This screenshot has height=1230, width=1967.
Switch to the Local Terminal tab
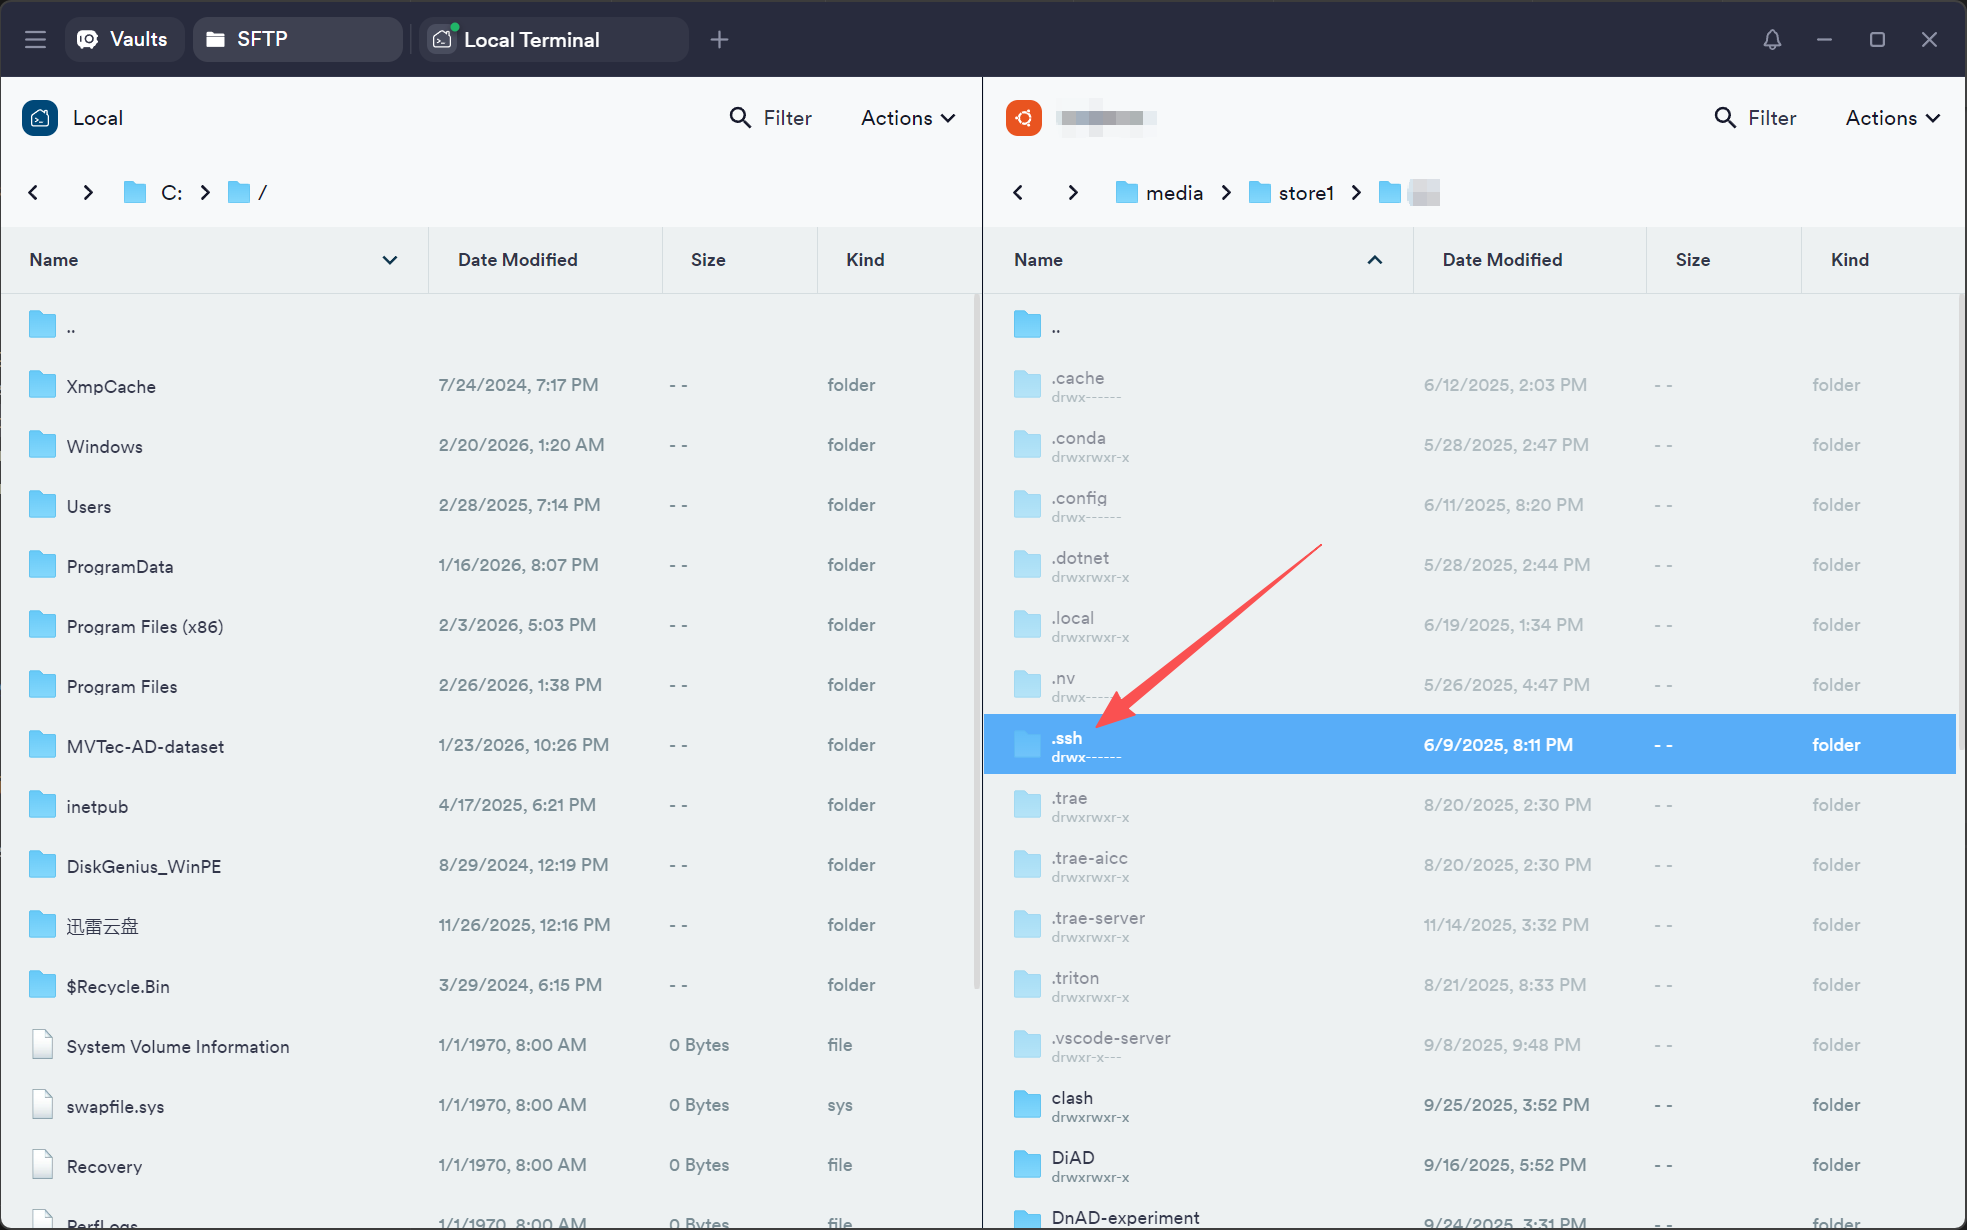pos(530,40)
